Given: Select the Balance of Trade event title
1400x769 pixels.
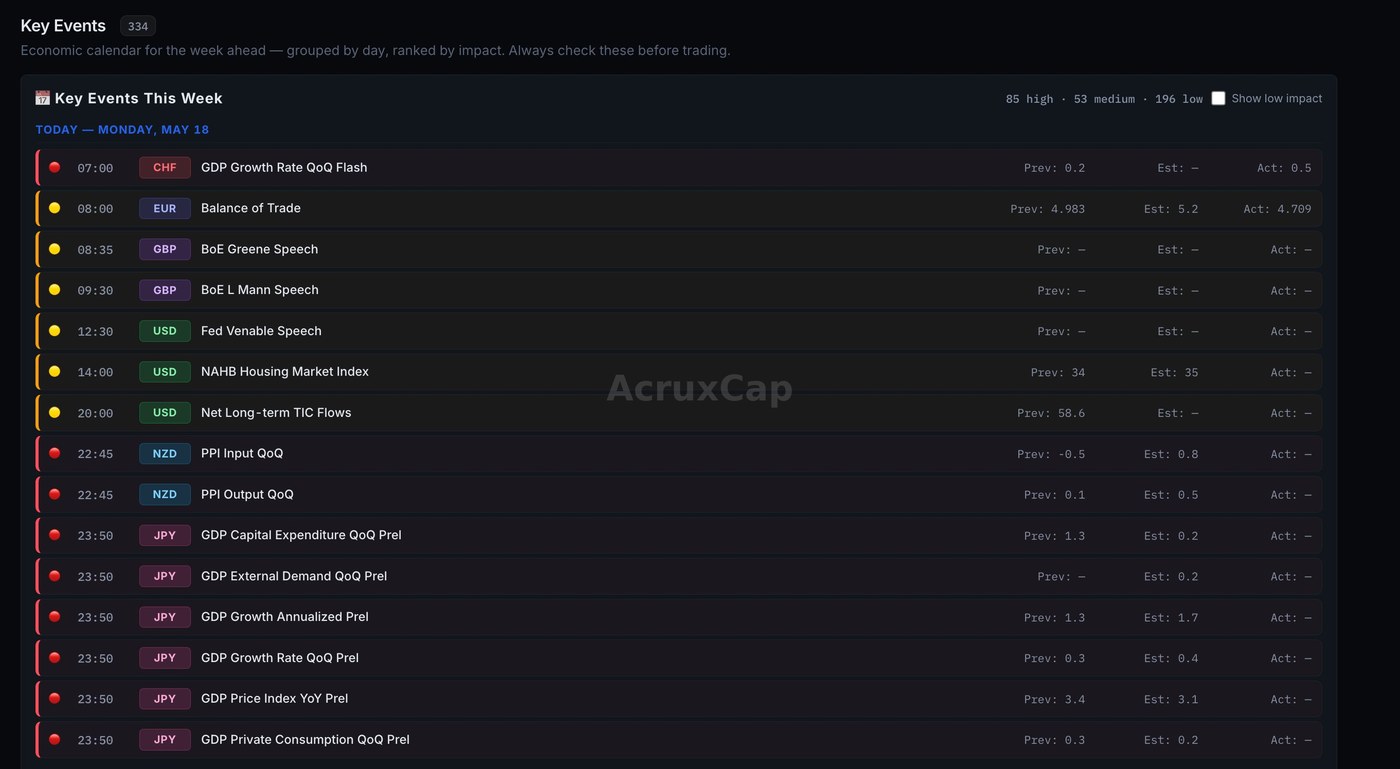Looking at the screenshot, I should [x=251, y=208].
